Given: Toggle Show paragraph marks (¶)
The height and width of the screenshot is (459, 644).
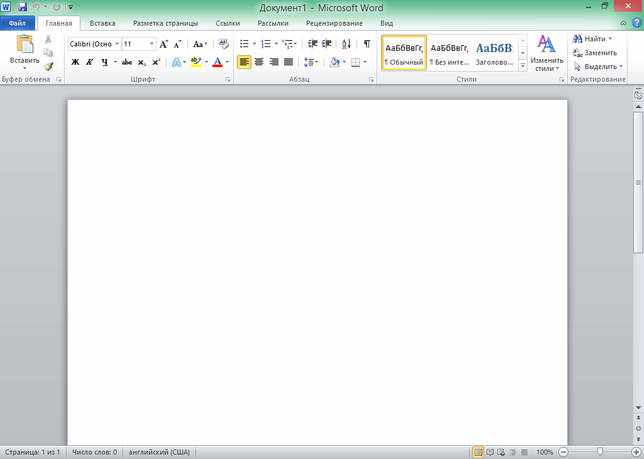Looking at the screenshot, I should click(x=367, y=44).
